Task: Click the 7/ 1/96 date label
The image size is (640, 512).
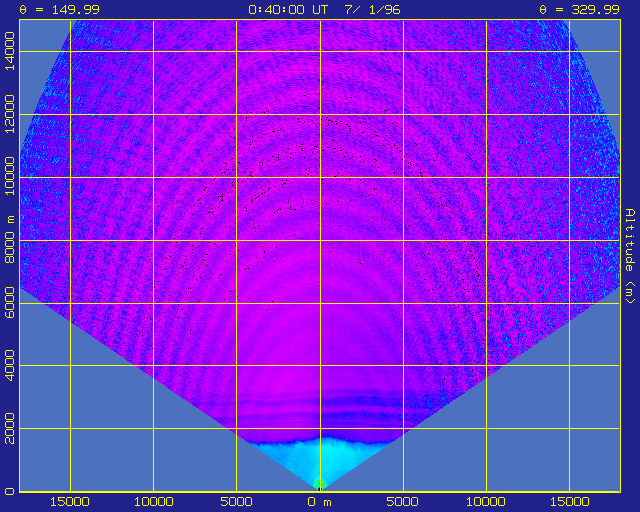Action: click(x=372, y=9)
